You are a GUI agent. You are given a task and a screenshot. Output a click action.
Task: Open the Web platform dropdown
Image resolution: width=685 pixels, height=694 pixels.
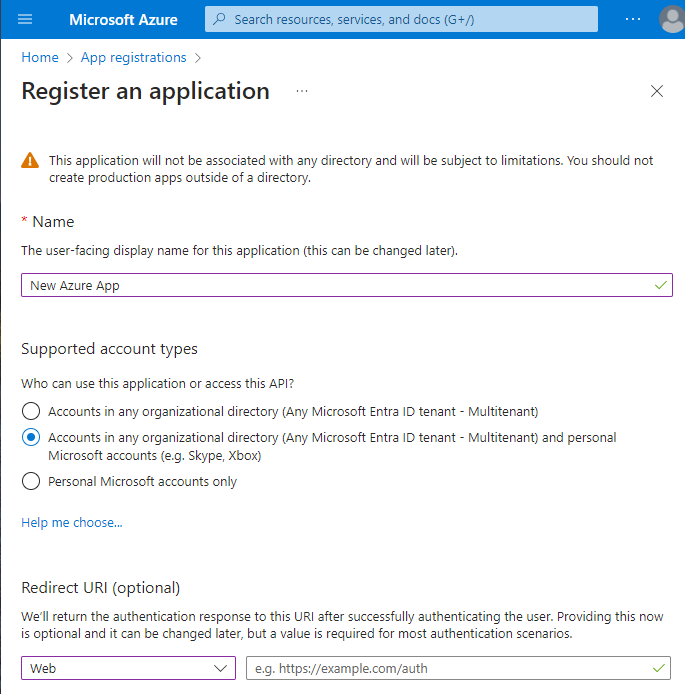coord(128,668)
